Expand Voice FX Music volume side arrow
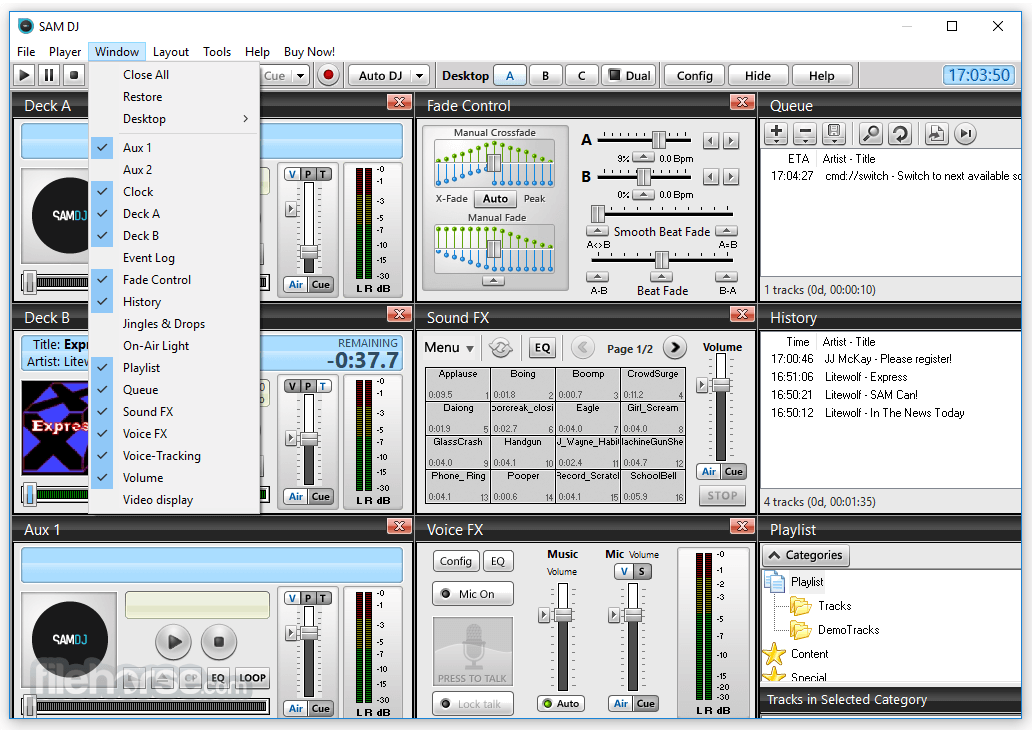Viewport: 1032px width, 730px height. [x=544, y=615]
